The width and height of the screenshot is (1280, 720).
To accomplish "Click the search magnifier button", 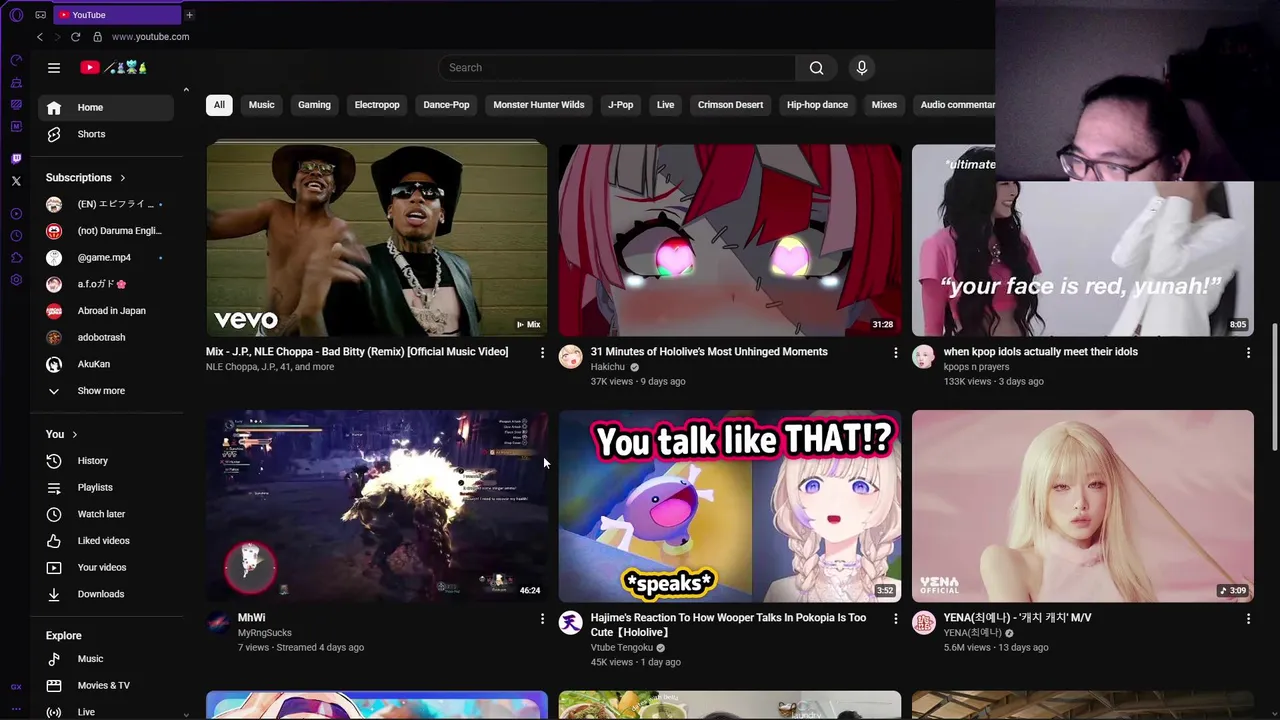I will tap(816, 68).
